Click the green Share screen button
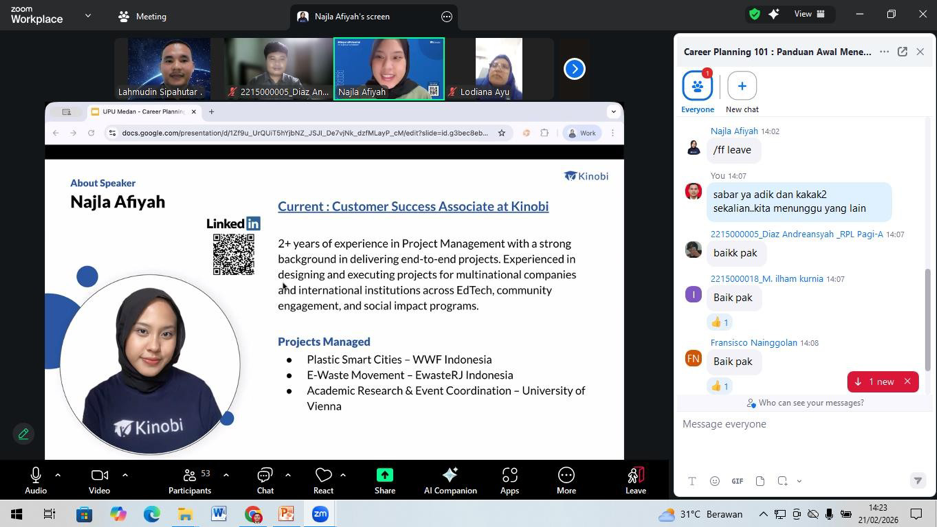Viewport: 937px width, 527px height. (385, 479)
